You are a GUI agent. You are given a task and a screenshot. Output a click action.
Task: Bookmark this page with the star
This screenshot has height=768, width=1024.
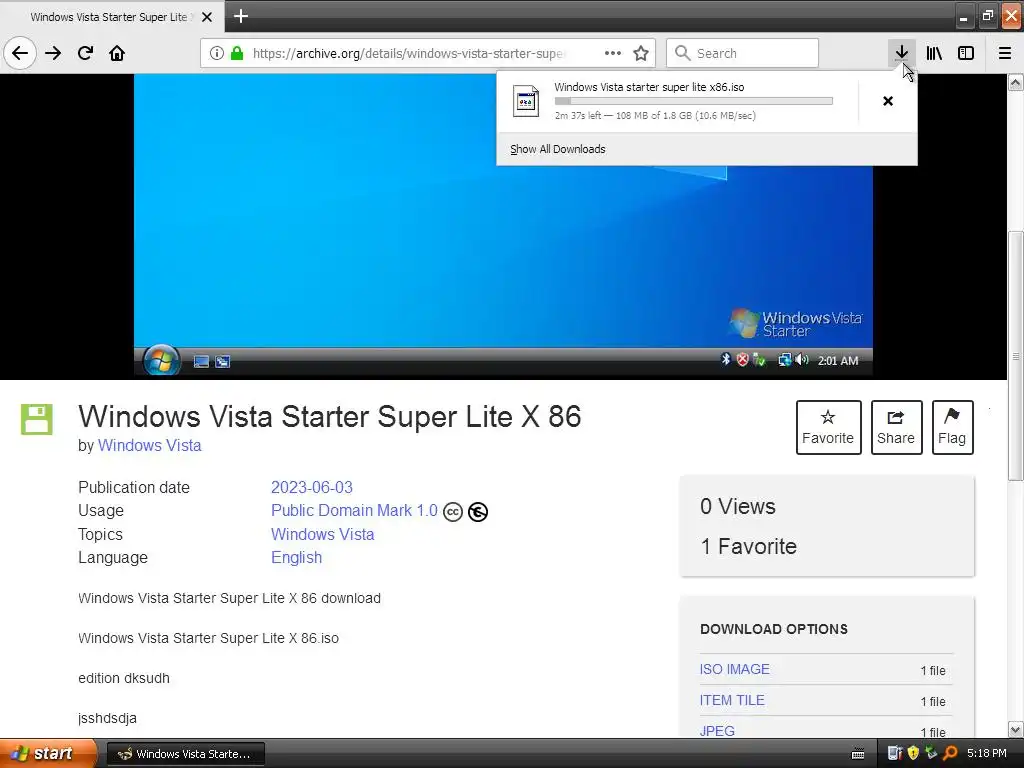click(641, 53)
